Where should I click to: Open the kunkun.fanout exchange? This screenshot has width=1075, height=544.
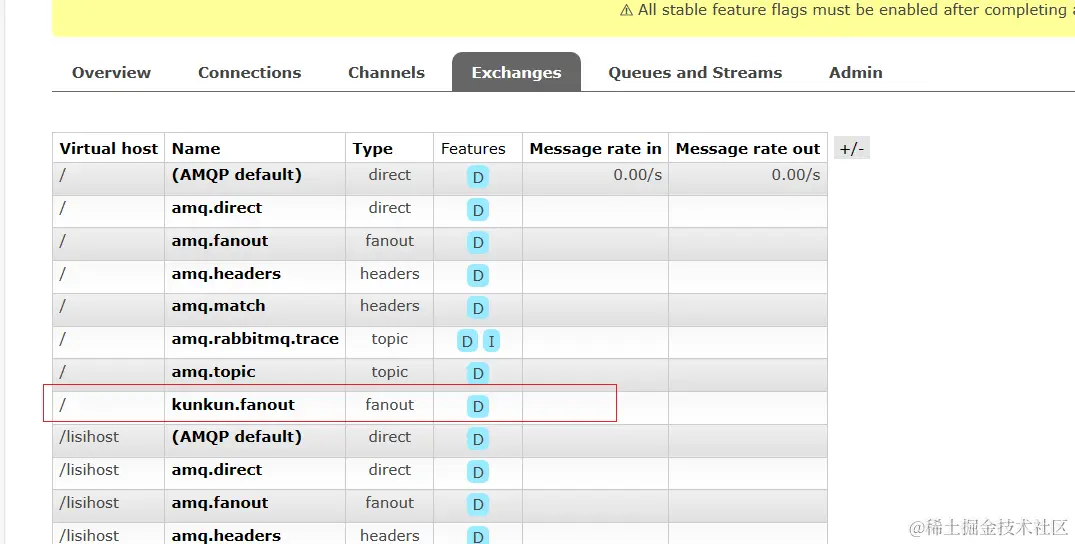[x=233, y=405]
